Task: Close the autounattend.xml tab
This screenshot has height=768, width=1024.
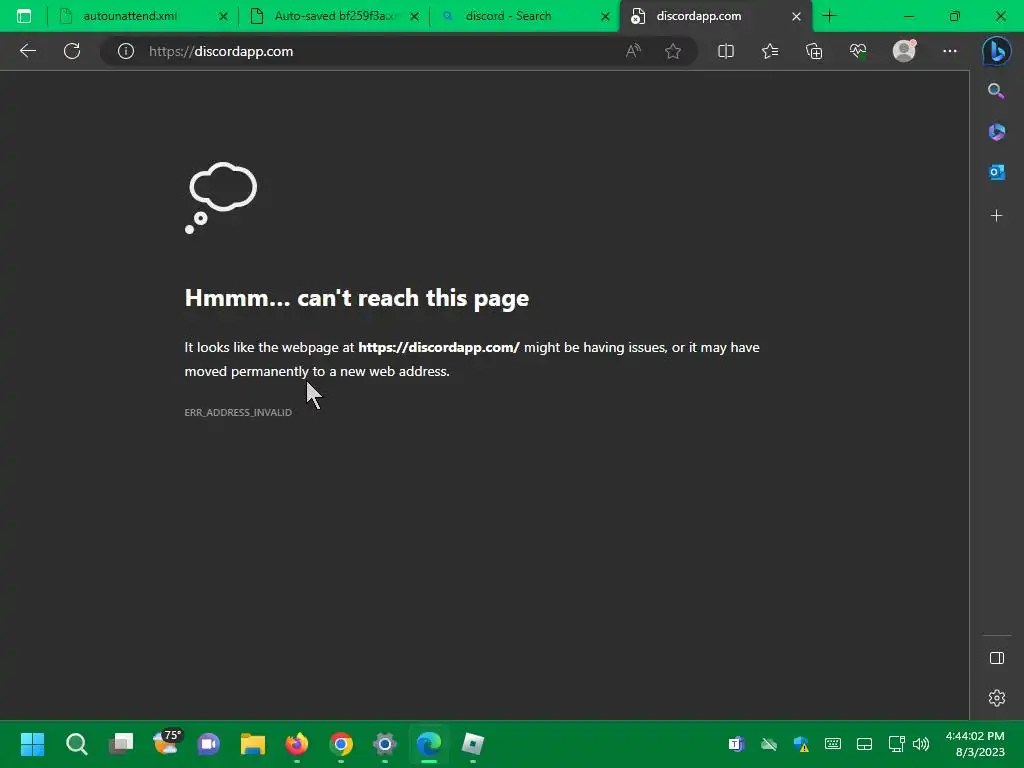Action: tap(223, 16)
